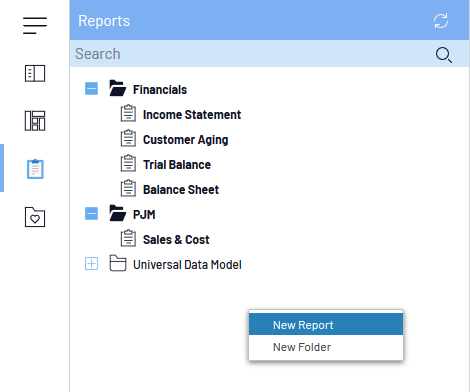Click the Income Statement report icon
The height and width of the screenshot is (392, 470).
[128, 113]
